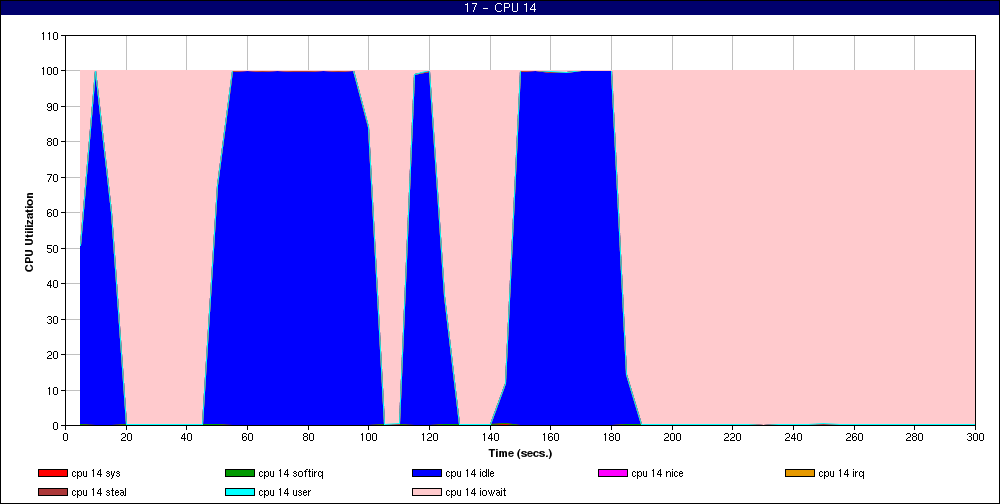Click the 50 y-axis tick label
Screen dimensions: 1000x504
point(53,248)
